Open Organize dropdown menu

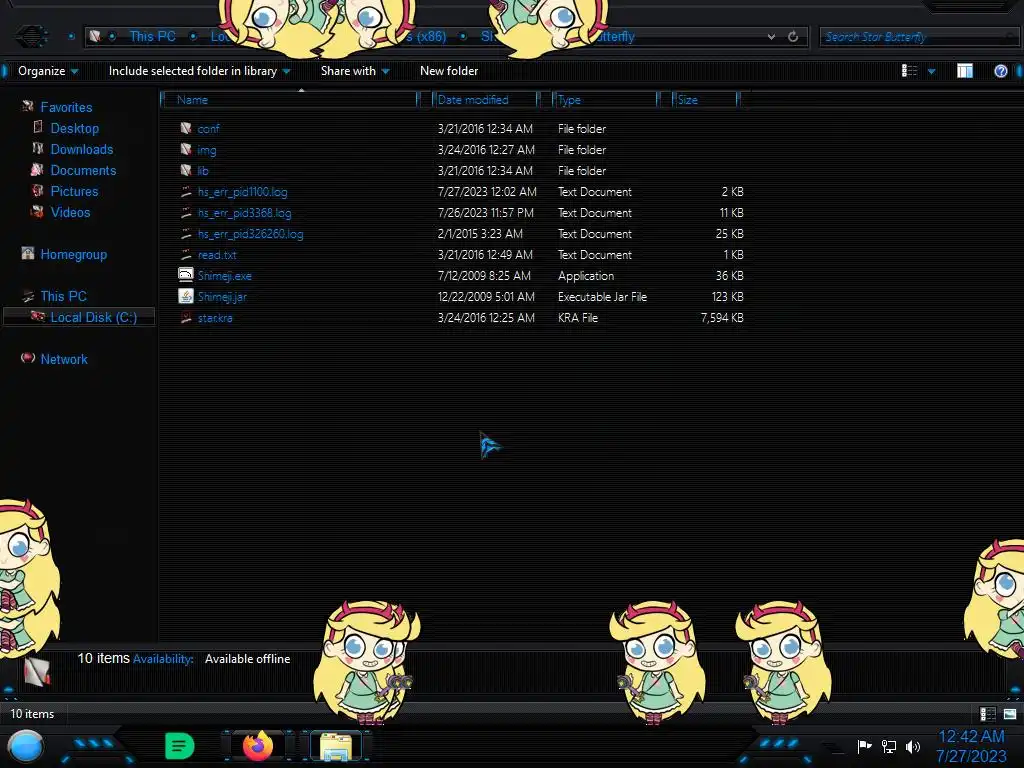[48, 71]
